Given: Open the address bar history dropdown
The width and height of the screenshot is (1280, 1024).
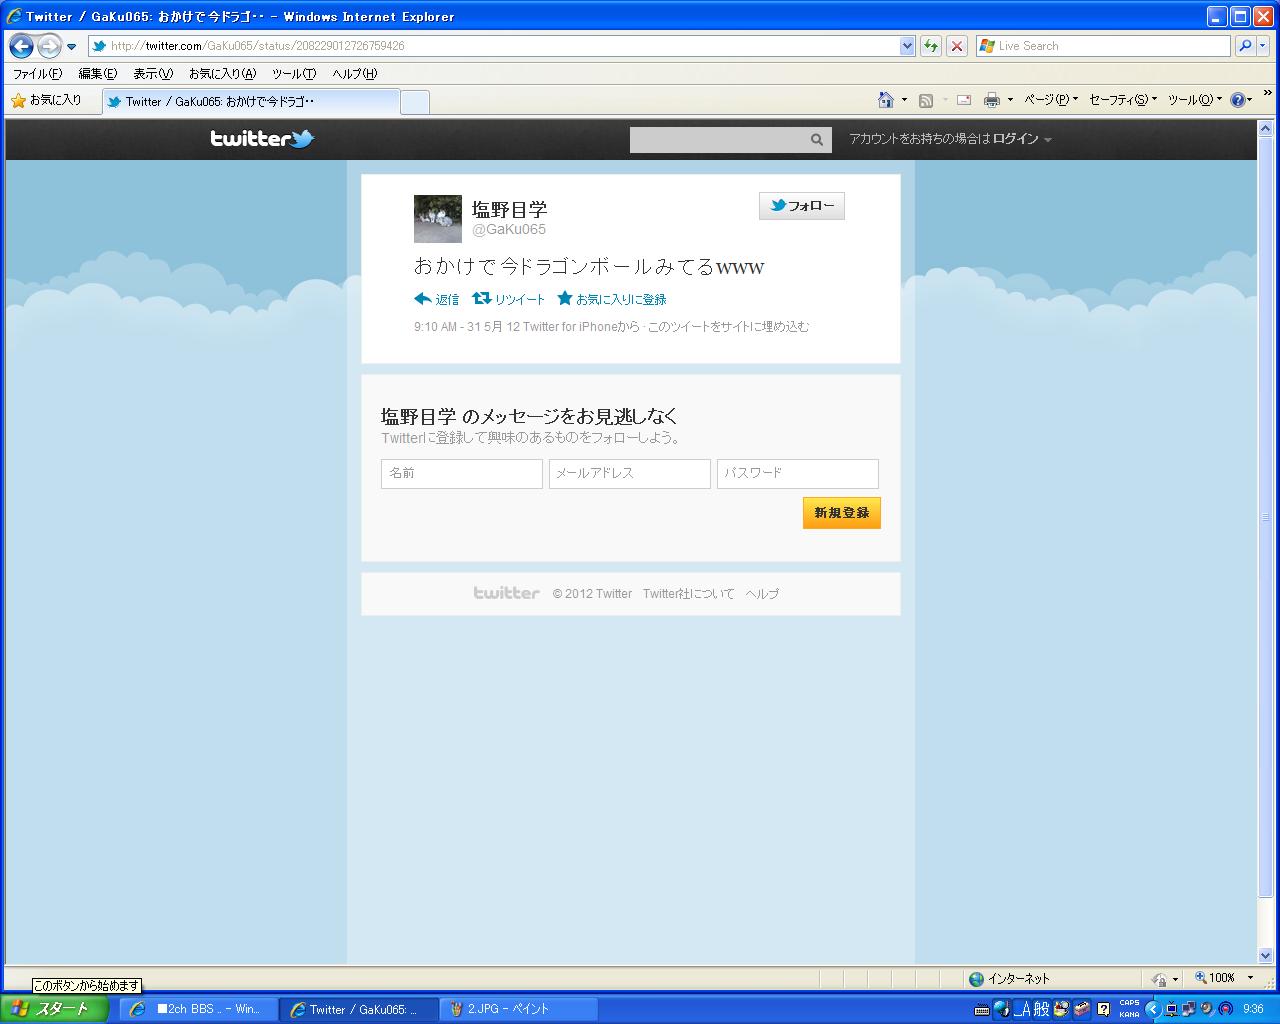Looking at the screenshot, I should tap(907, 46).
